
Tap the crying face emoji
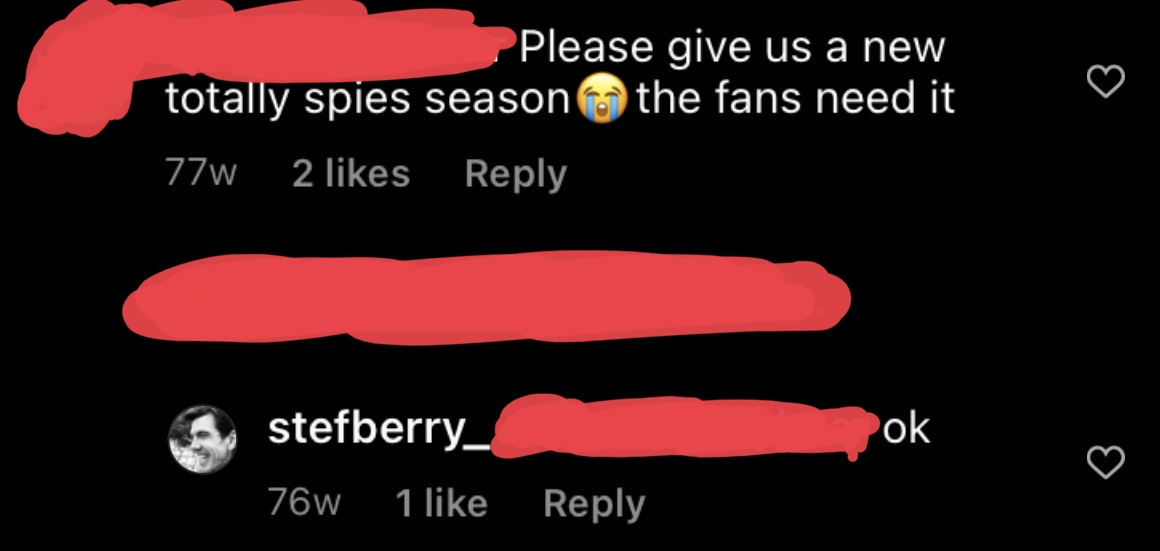(601, 101)
